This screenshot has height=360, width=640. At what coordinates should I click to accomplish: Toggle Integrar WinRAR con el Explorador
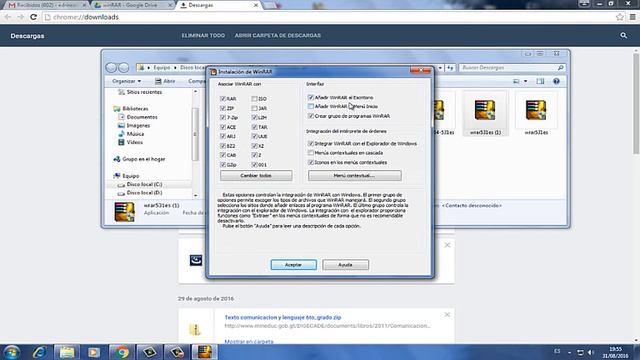311,144
